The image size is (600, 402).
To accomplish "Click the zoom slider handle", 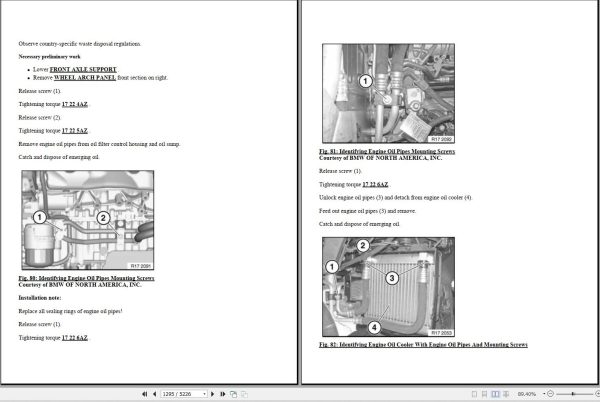I will (x=573, y=394).
